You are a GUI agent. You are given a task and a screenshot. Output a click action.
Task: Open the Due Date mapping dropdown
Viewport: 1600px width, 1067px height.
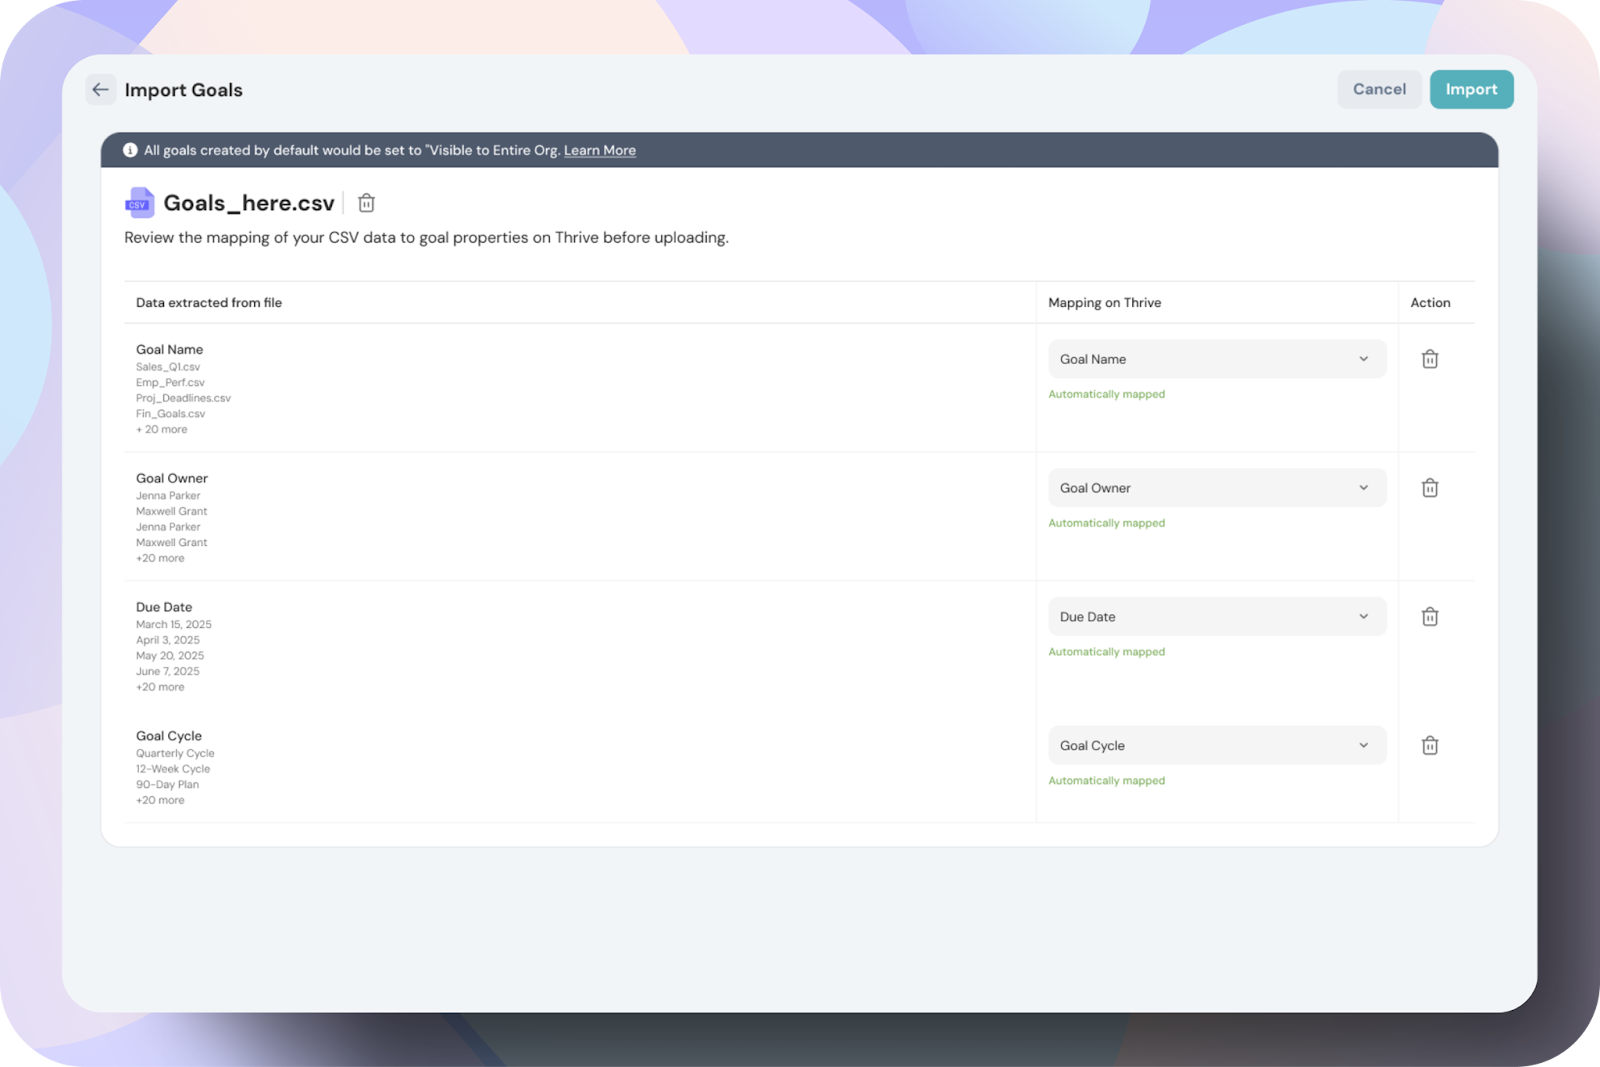coord(1217,617)
